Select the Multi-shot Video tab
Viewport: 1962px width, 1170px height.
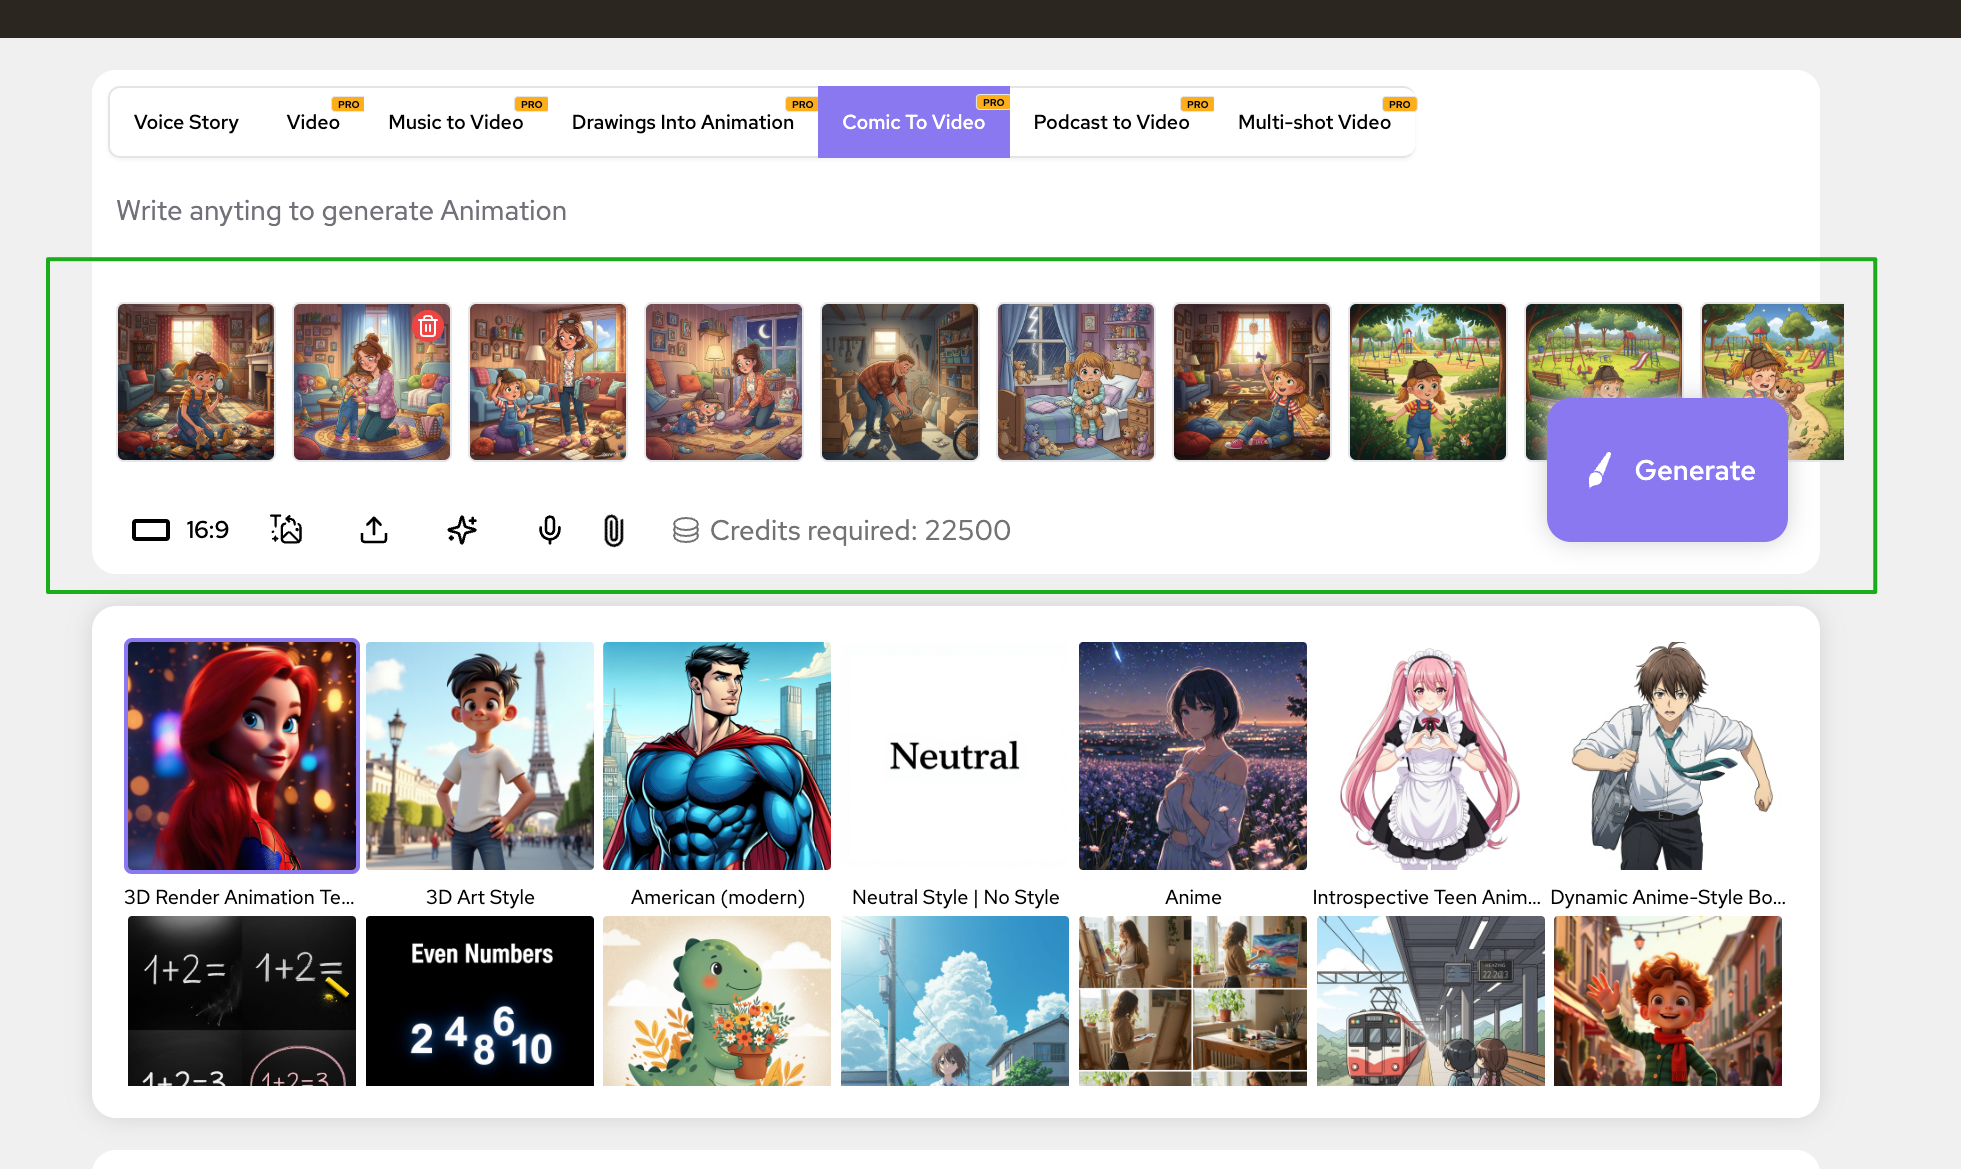pyautogui.click(x=1314, y=122)
